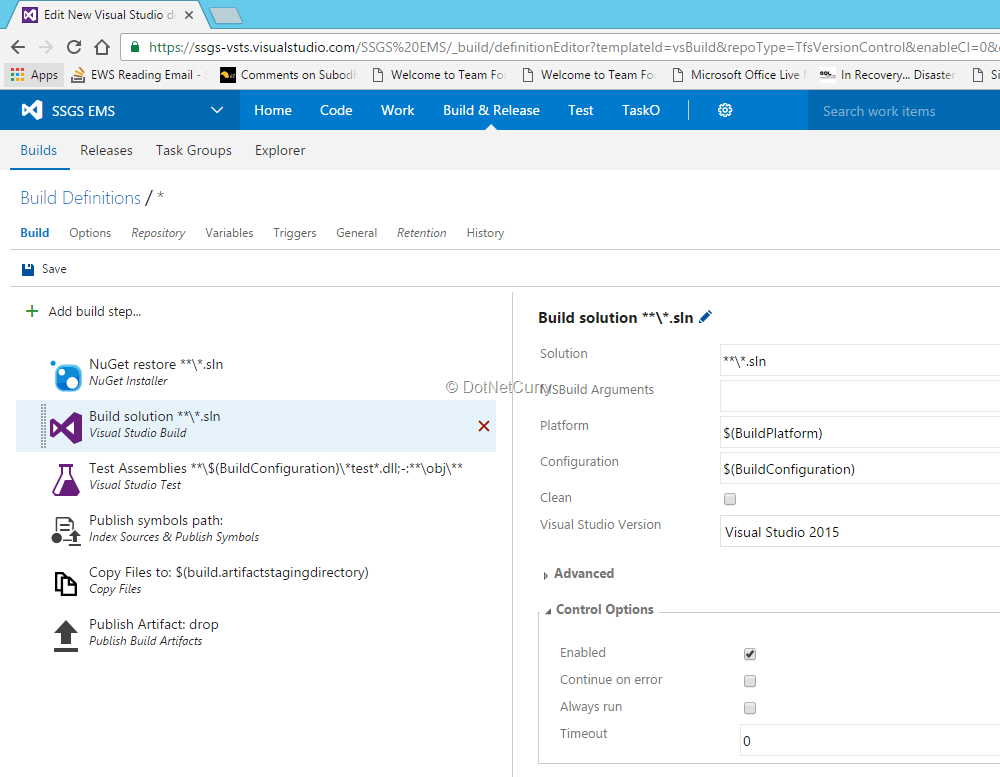Reload the page with the refresh icon
Image resolution: width=1000 pixels, height=777 pixels.
[x=74, y=47]
